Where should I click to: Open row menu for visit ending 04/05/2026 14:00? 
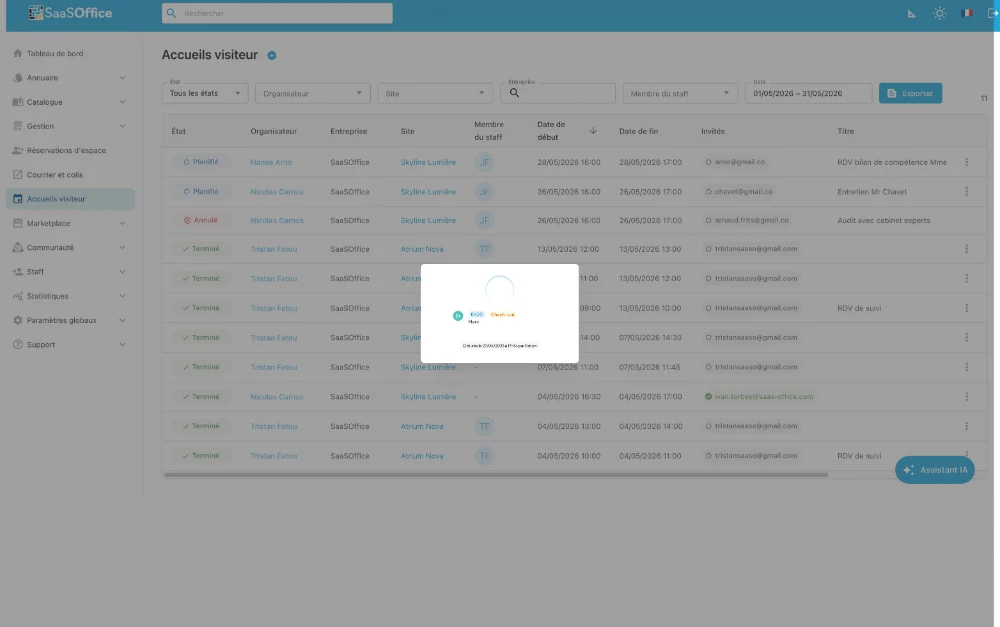point(966,426)
